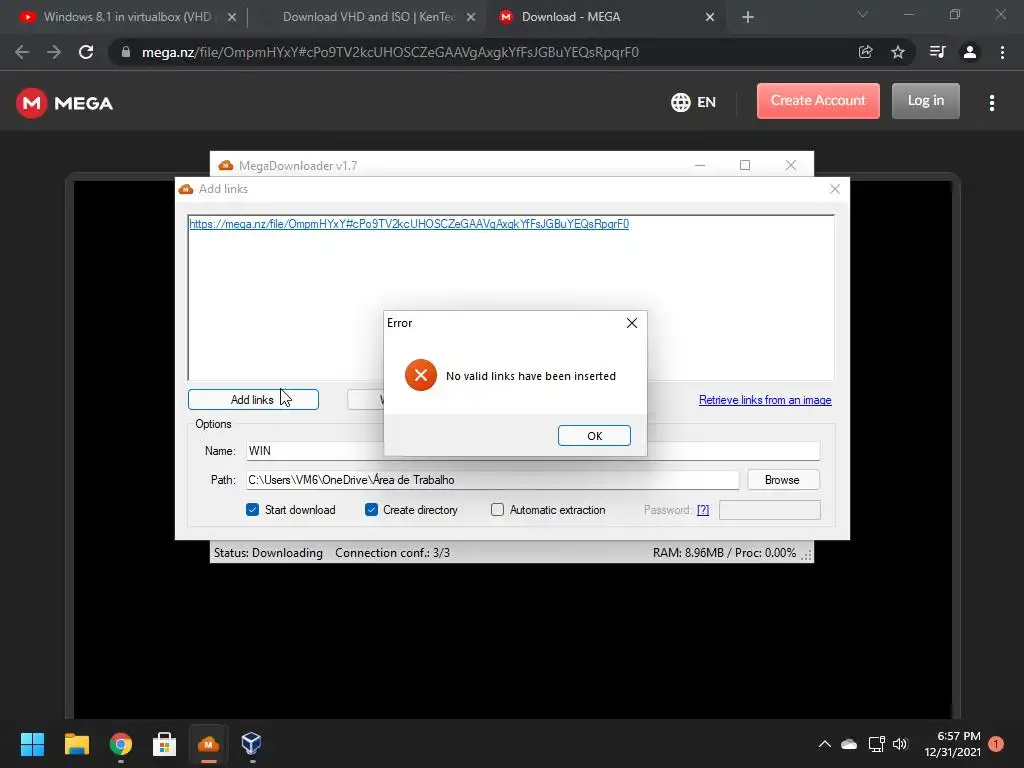Click the password help [?] link
The image size is (1024, 768).
703,510
